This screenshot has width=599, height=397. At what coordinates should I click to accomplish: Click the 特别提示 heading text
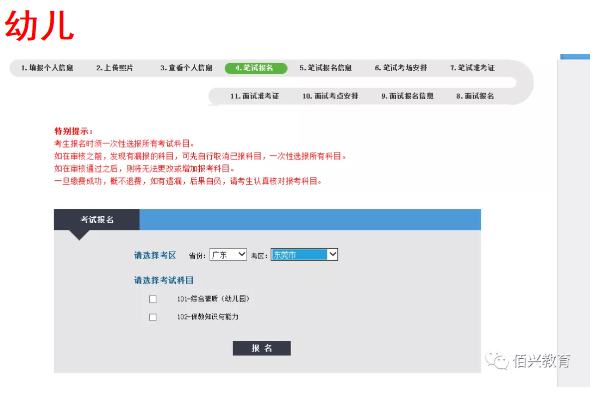pyautogui.click(x=73, y=131)
